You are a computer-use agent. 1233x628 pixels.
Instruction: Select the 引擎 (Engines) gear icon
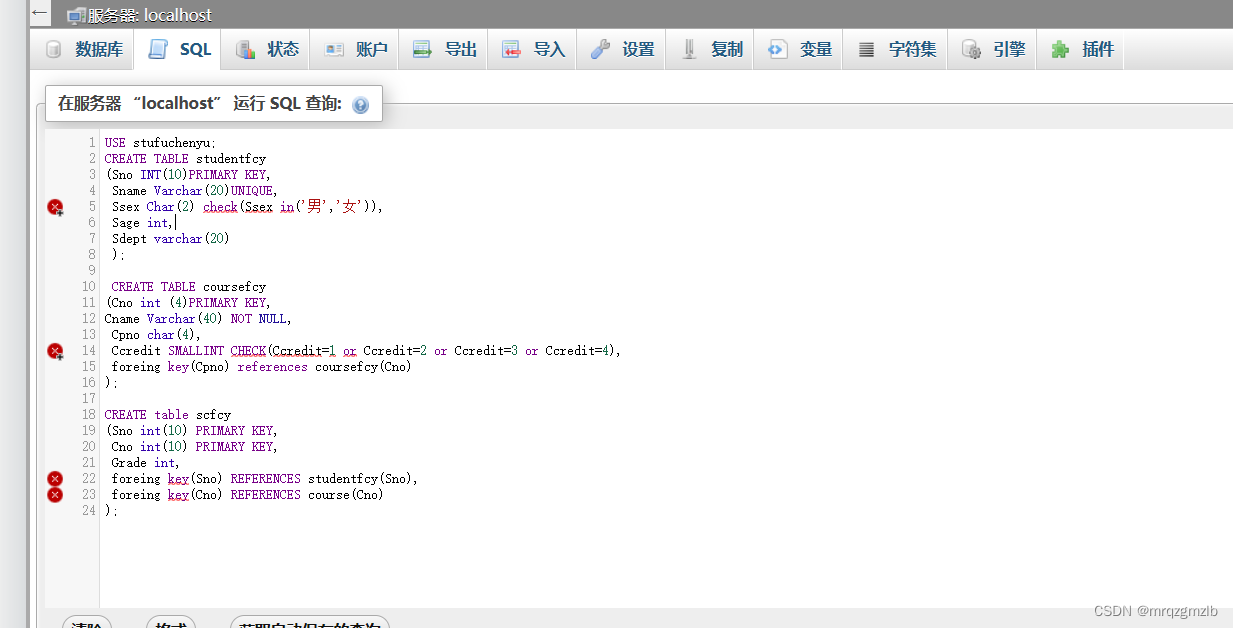[x=969, y=48]
